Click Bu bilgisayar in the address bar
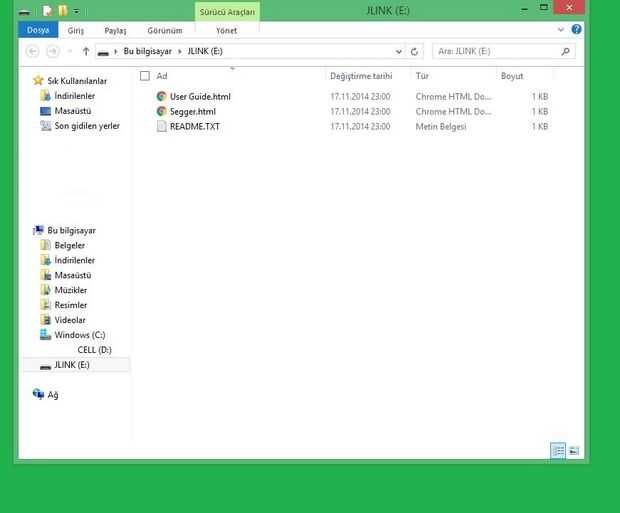 click(147, 51)
